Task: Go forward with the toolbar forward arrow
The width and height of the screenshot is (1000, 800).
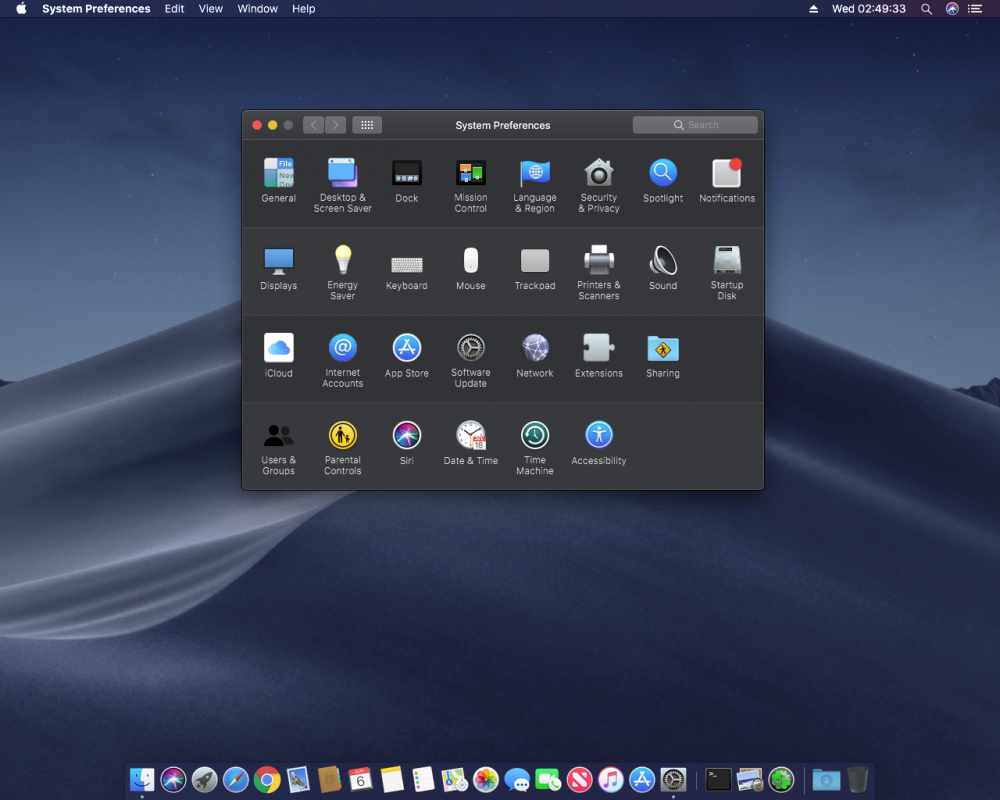Action: click(x=335, y=125)
